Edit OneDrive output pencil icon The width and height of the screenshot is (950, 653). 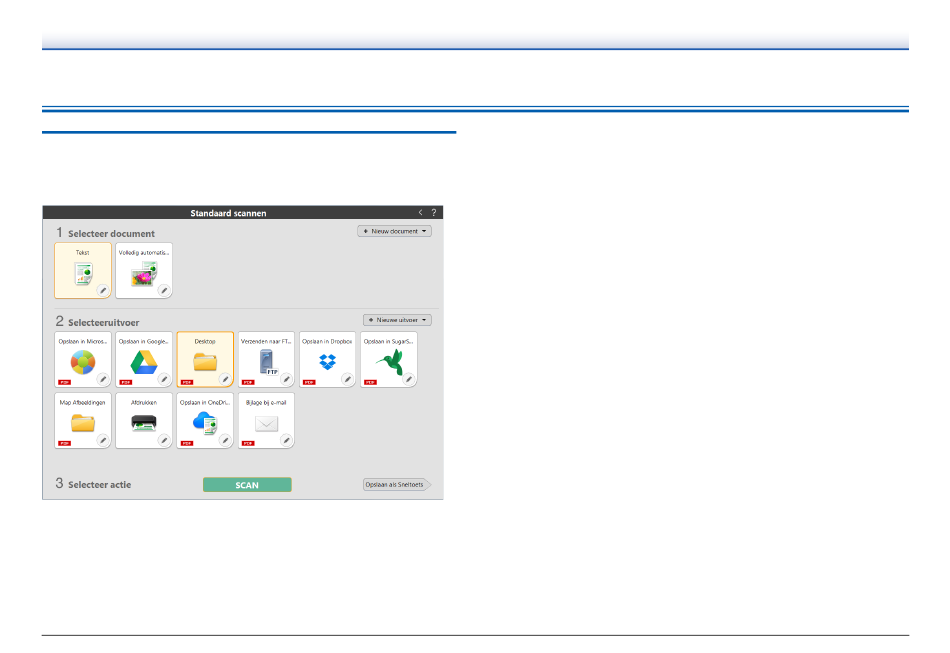point(225,440)
